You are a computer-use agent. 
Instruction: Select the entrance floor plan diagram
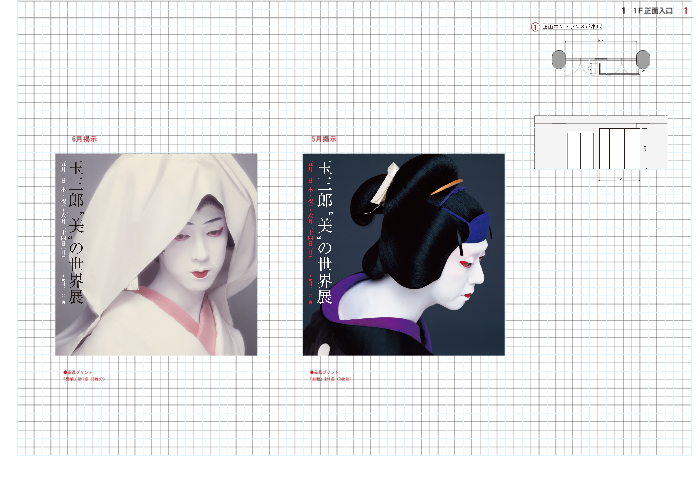tap(601, 60)
